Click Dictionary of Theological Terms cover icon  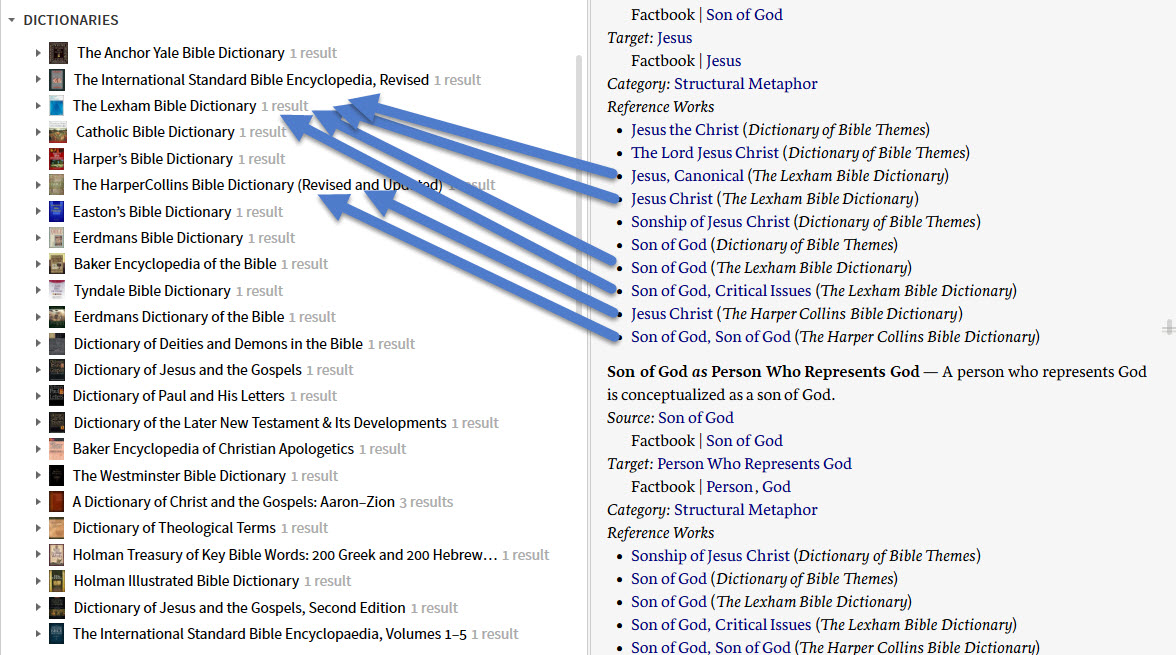(57, 528)
